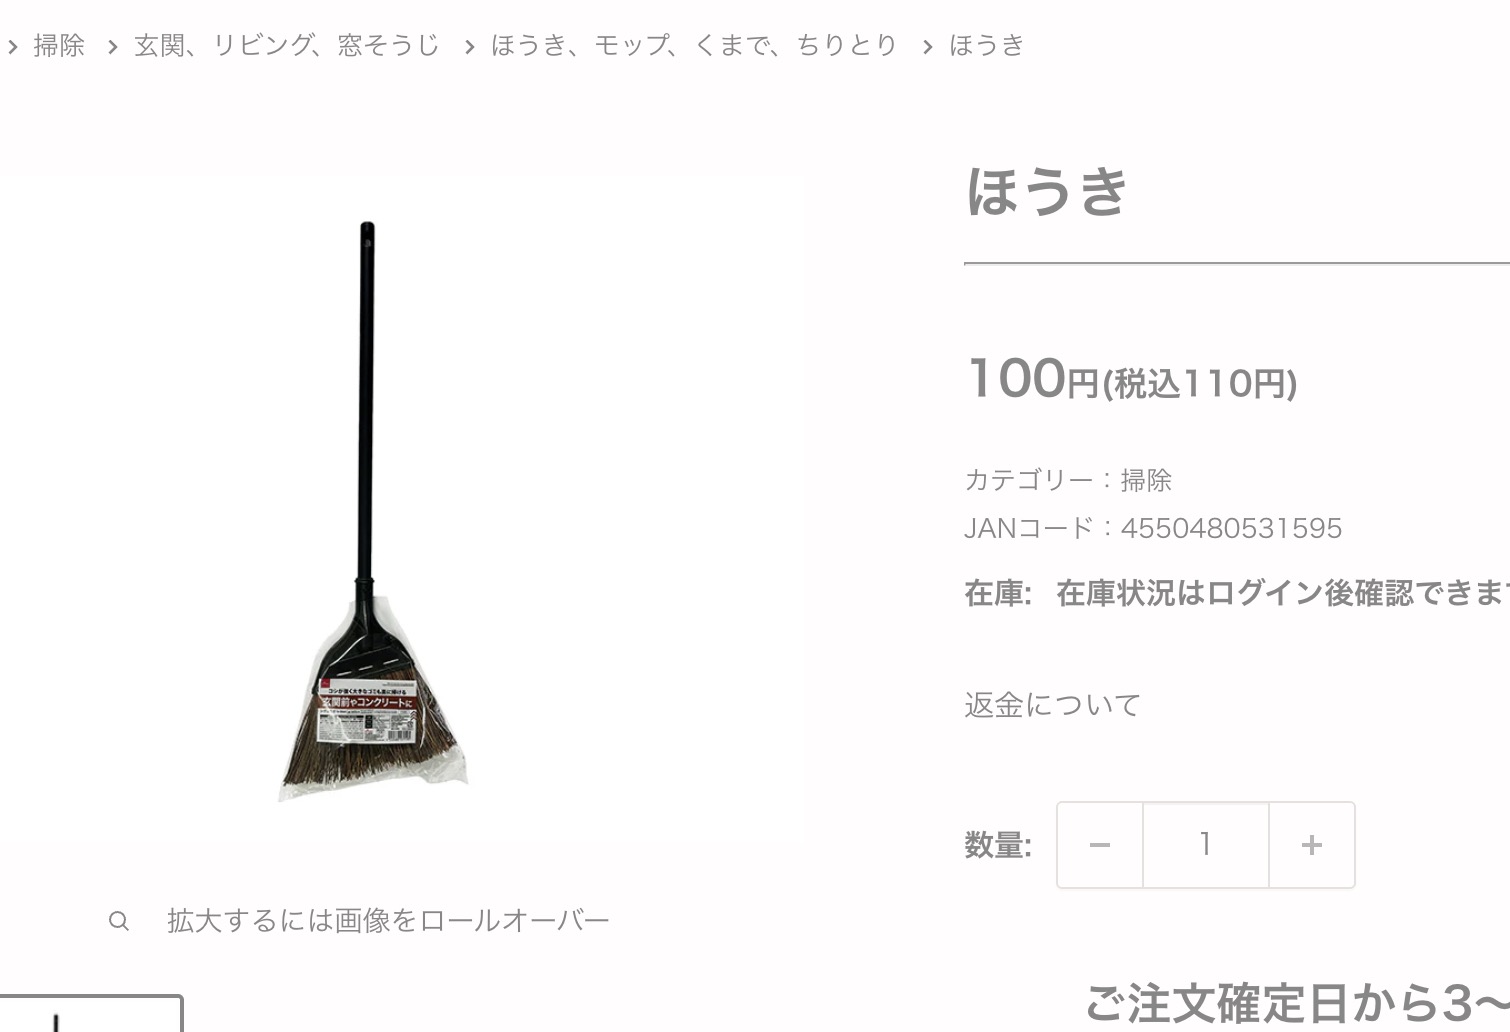Click chevron before 掃除 breadcrumb
Viewport: 1510px width, 1032px height.
pyautogui.click(x=13, y=47)
